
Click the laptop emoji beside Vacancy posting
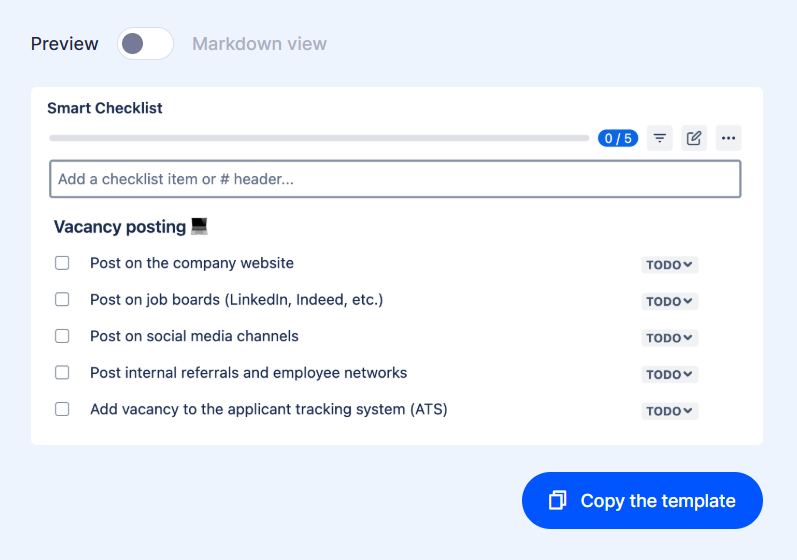199,227
